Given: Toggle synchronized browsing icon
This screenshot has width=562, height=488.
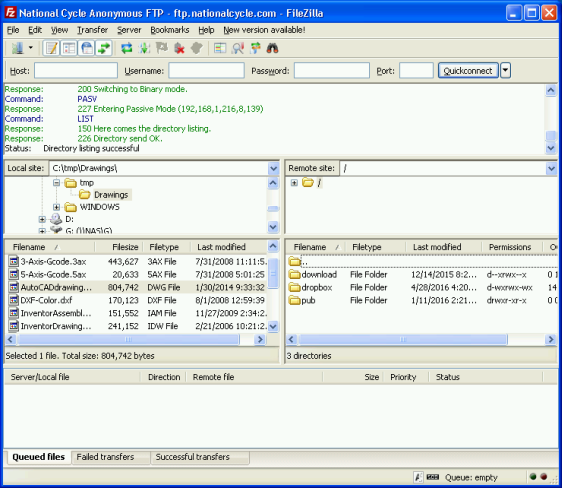Looking at the screenshot, I should (x=255, y=48).
